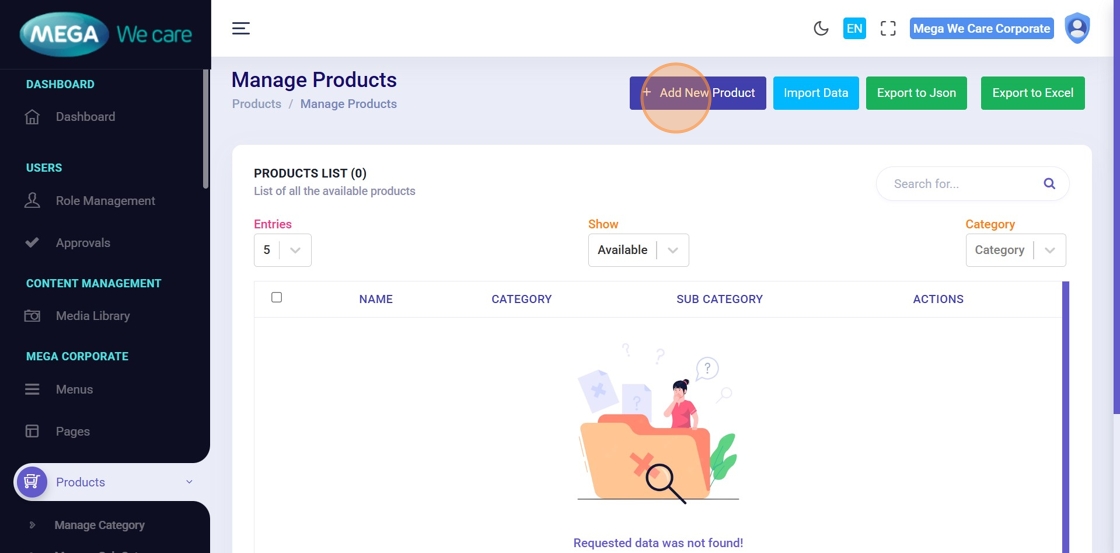The image size is (1120, 553).
Task: Click the Media Library camera icon
Action: (32, 316)
